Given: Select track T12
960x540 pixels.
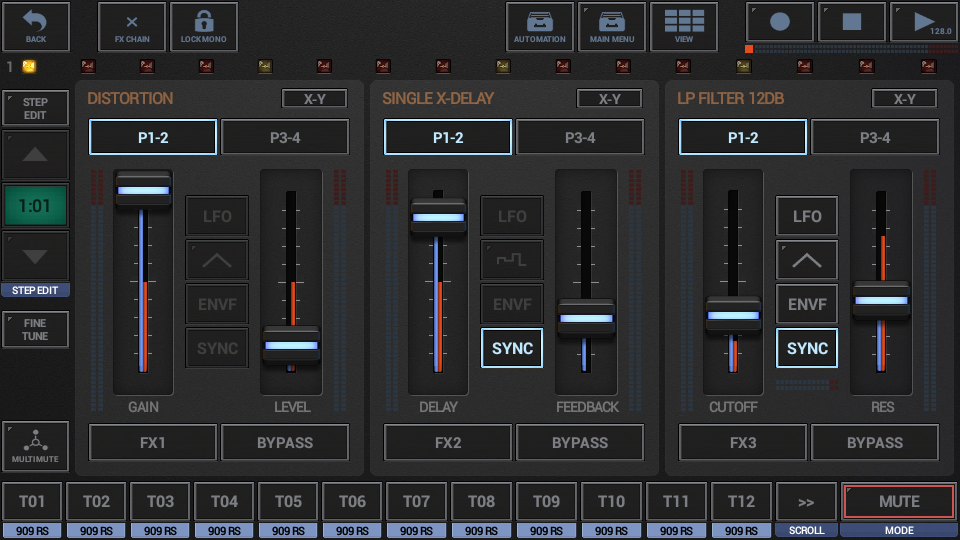Looking at the screenshot, I should pos(741,502).
